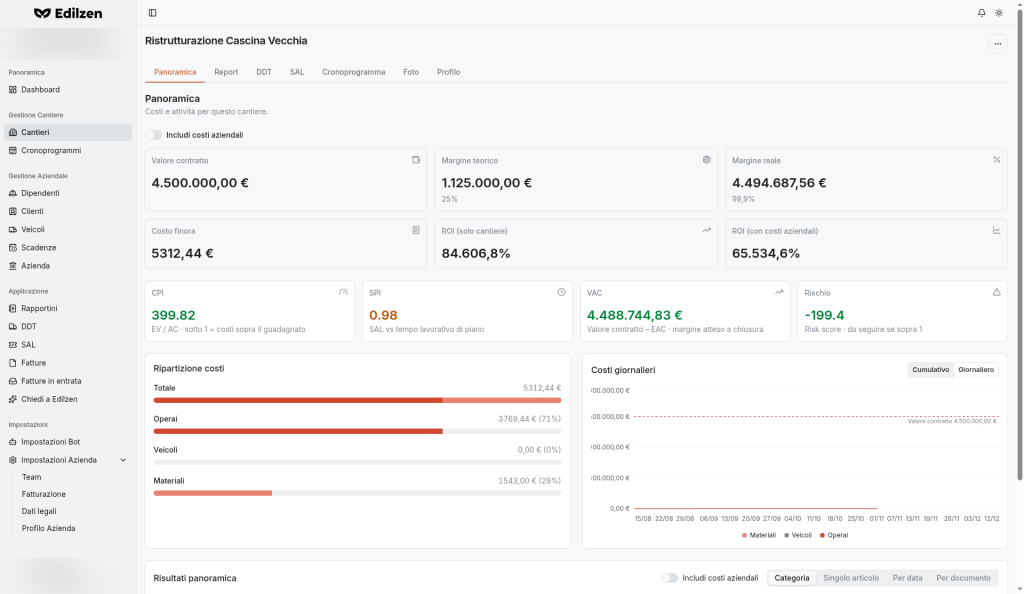Click the SPI clock icon
Screen dimensions: 1024x594
tap(562, 292)
